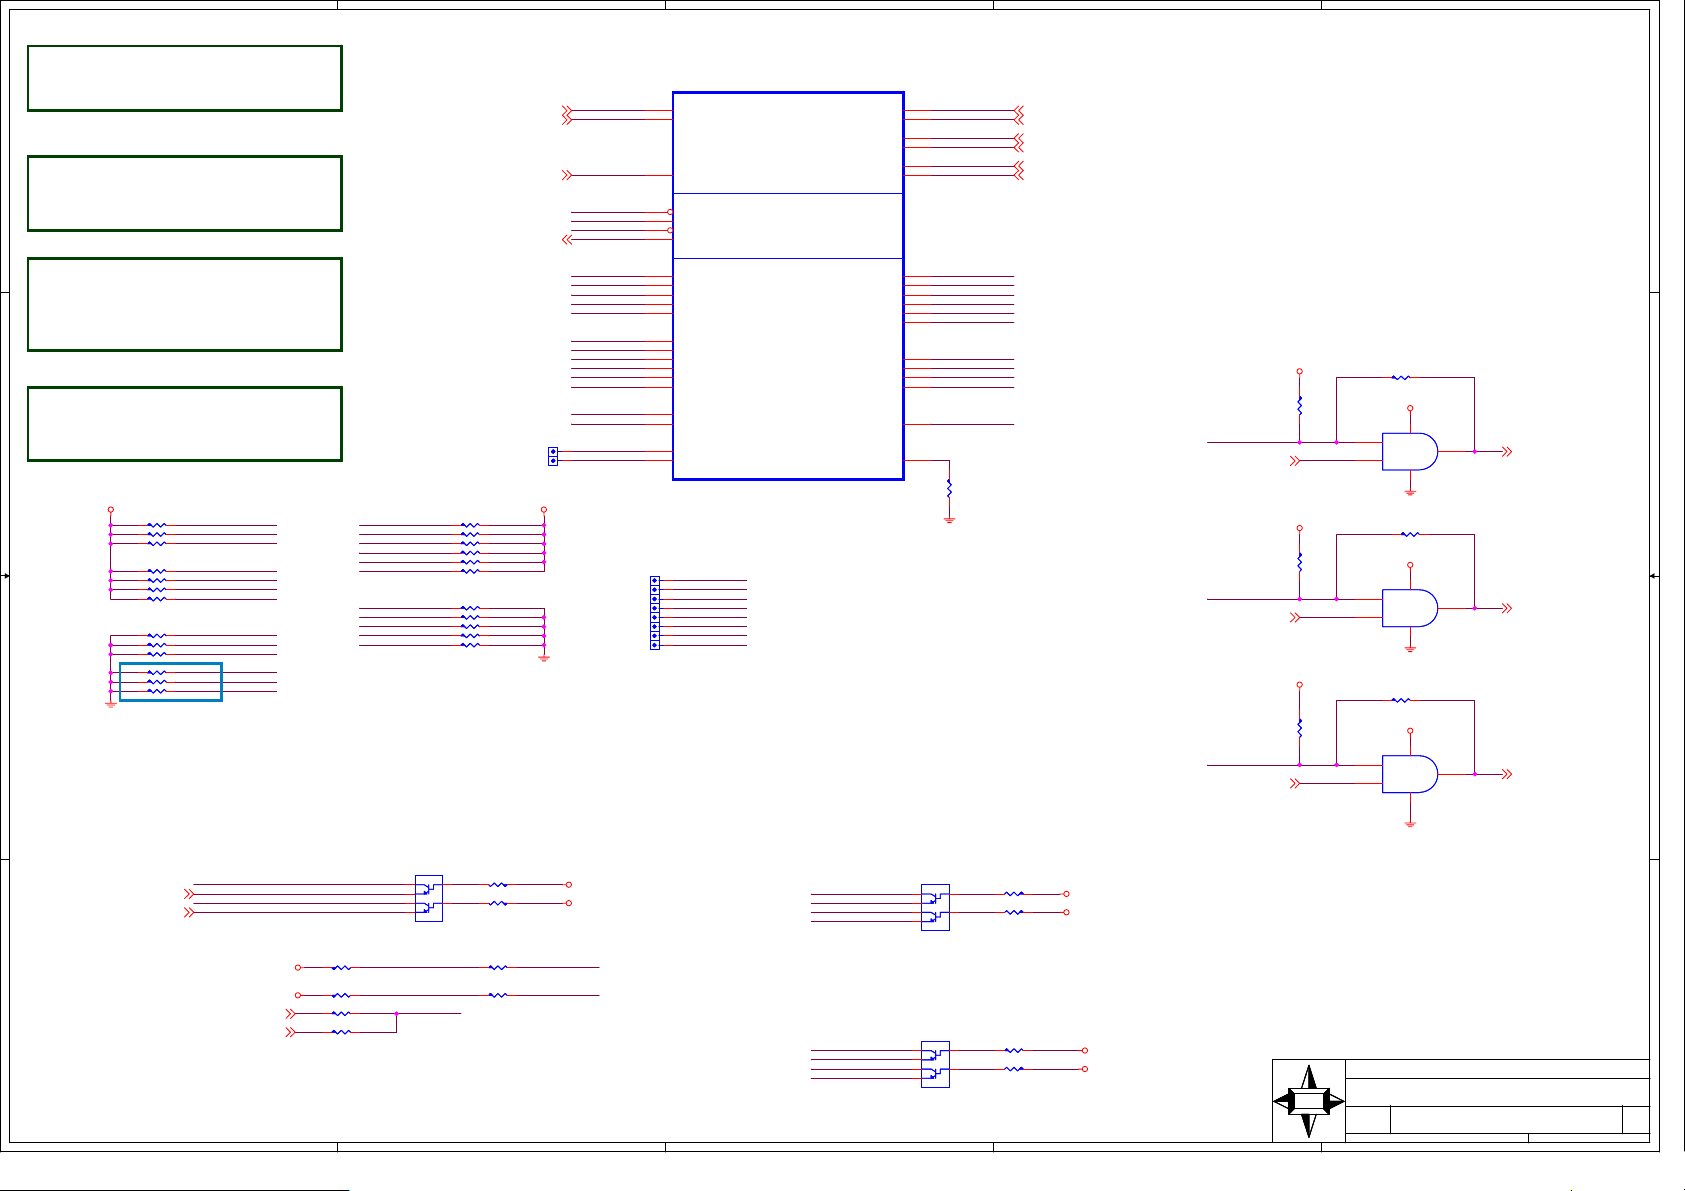Screen dimensions: 1685x1191
Task: Select the middle AND gate symbol
Action: (1410, 608)
